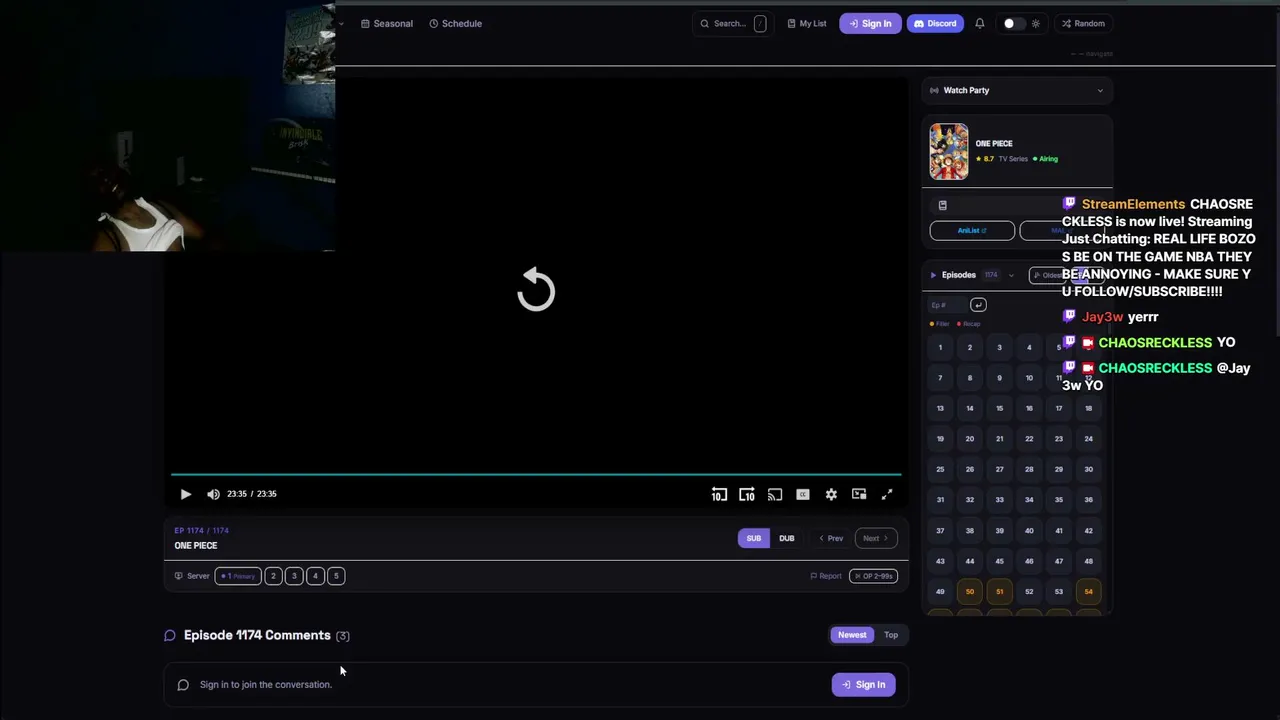Select episode 52 in the grid

[1029, 591]
